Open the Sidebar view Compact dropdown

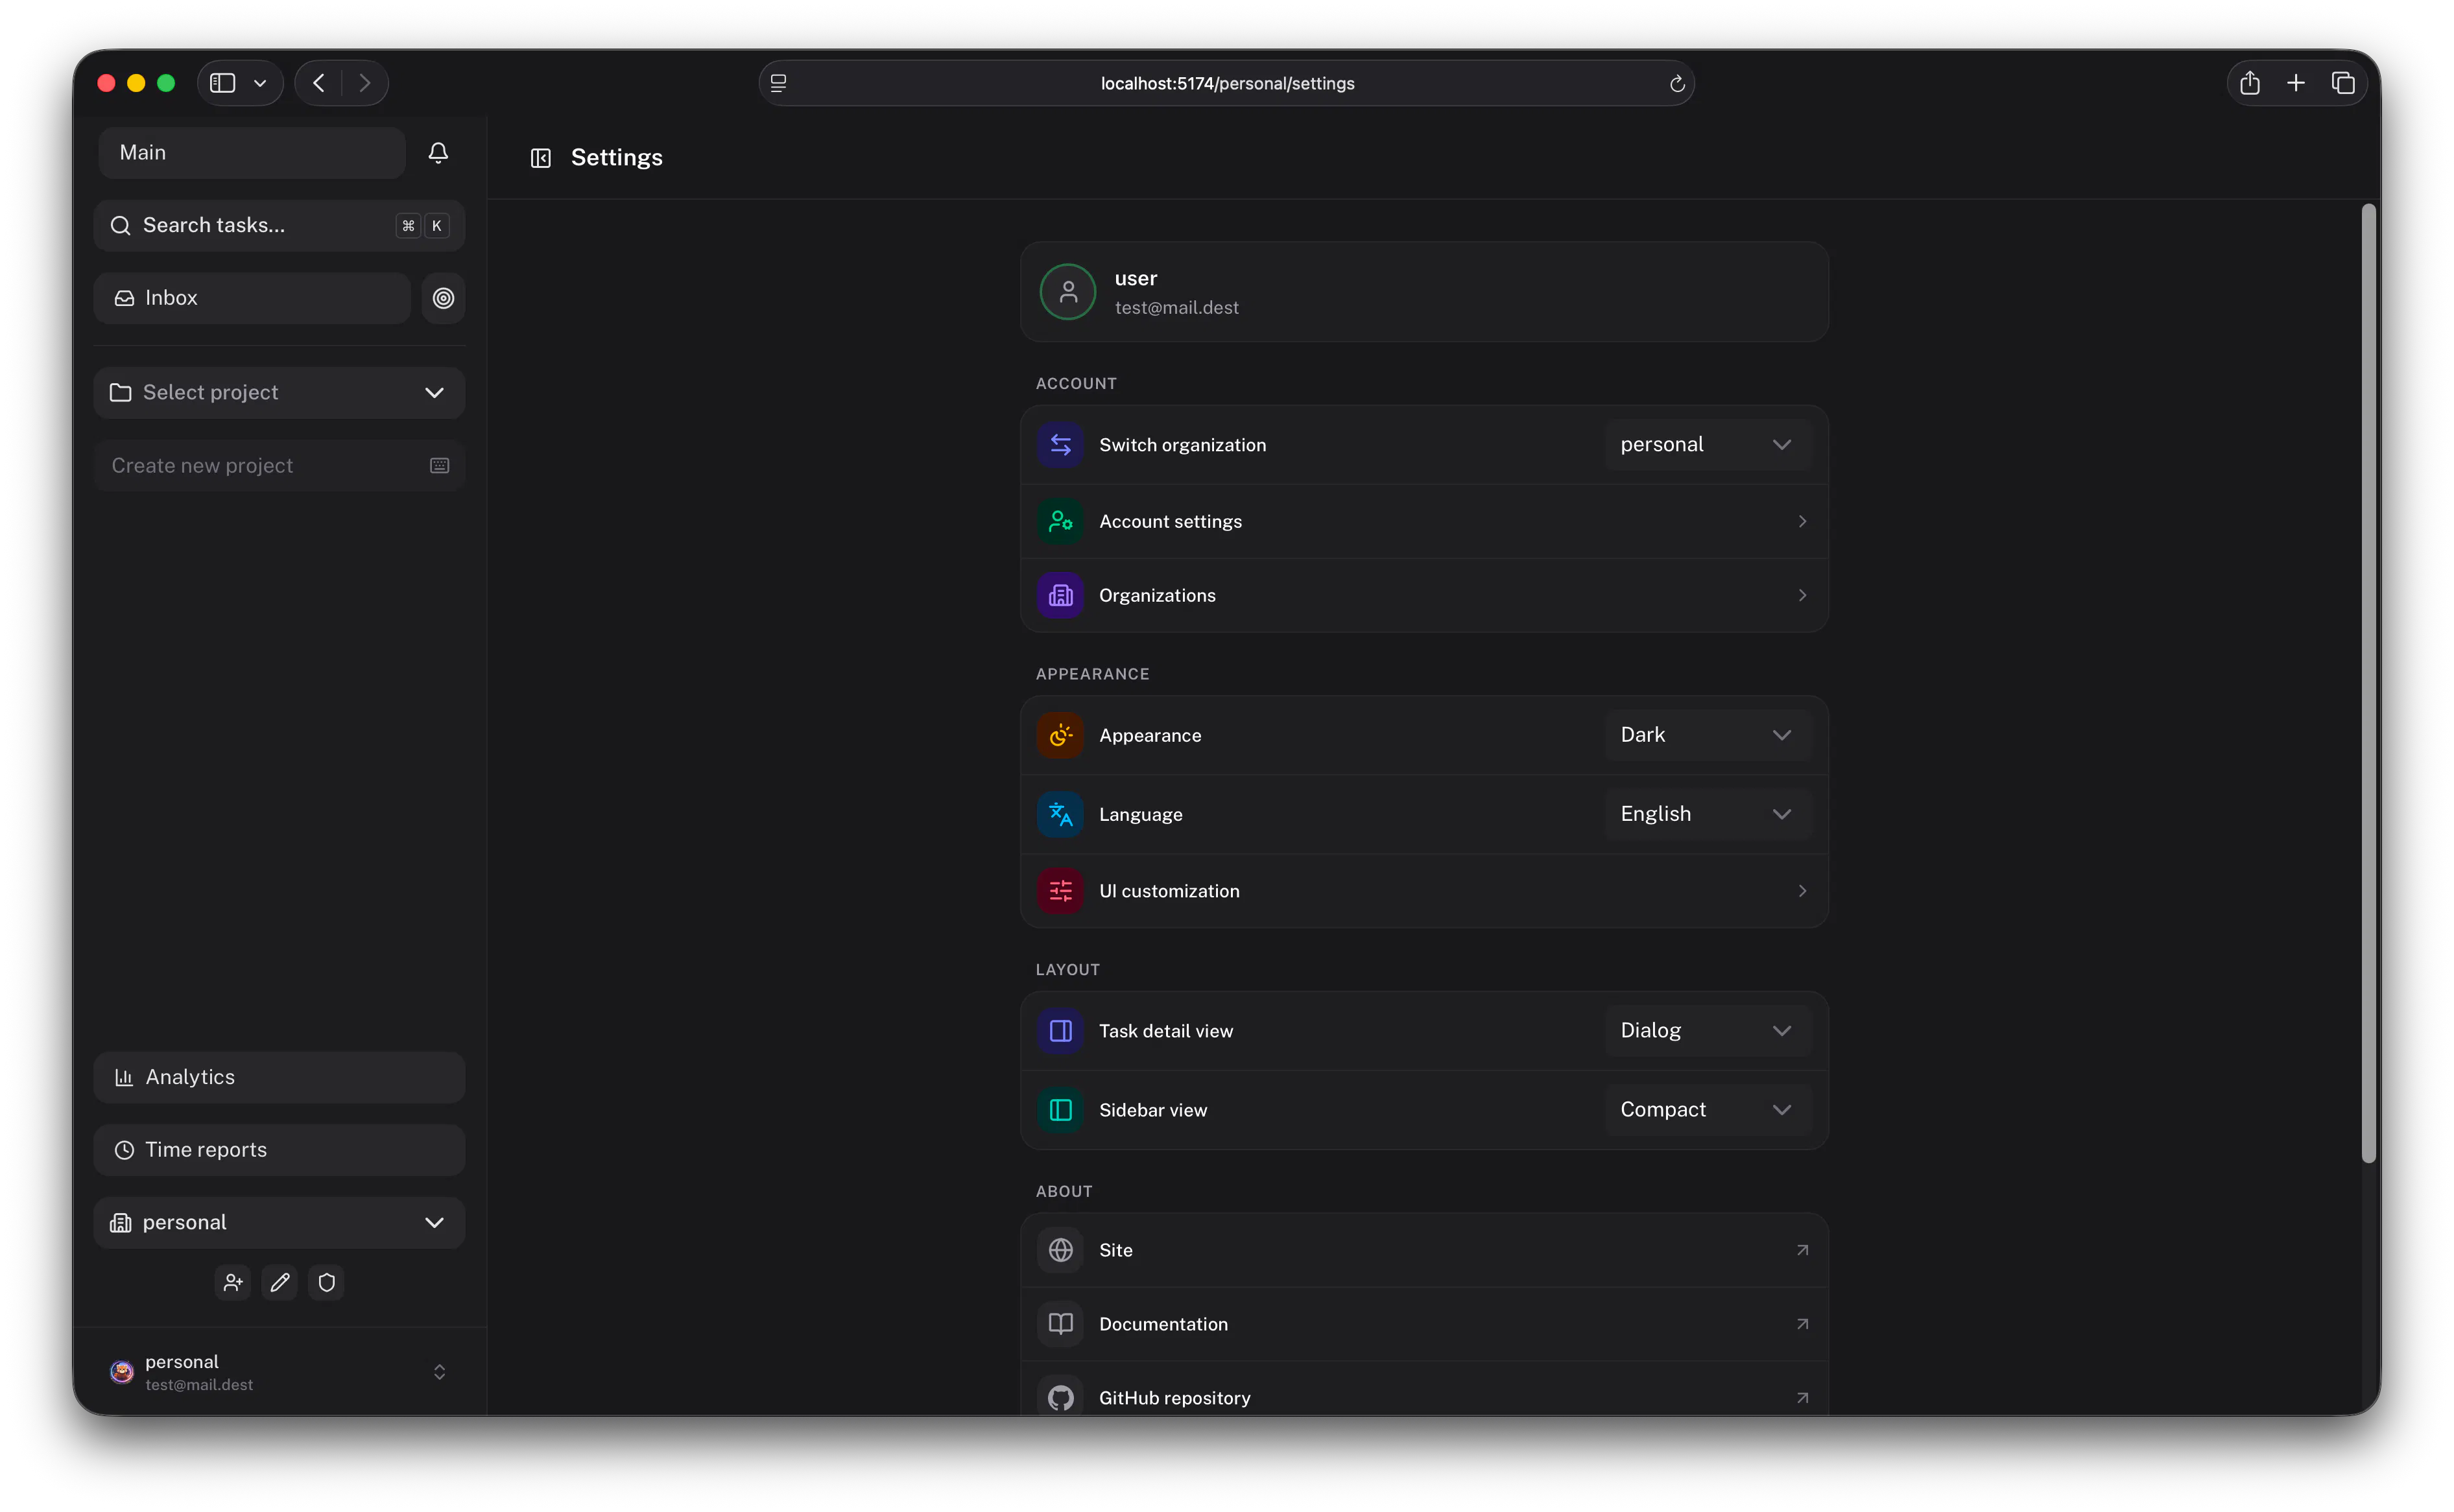coord(1708,1109)
